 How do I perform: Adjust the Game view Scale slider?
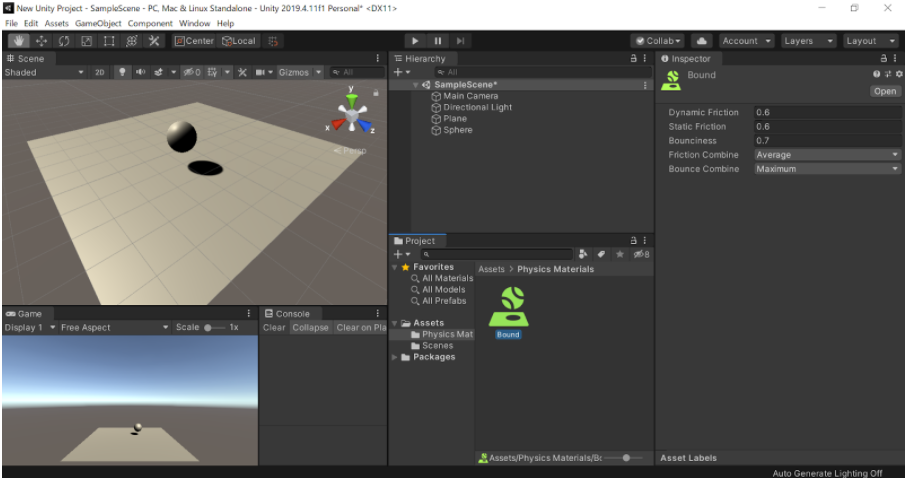pos(214,327)
